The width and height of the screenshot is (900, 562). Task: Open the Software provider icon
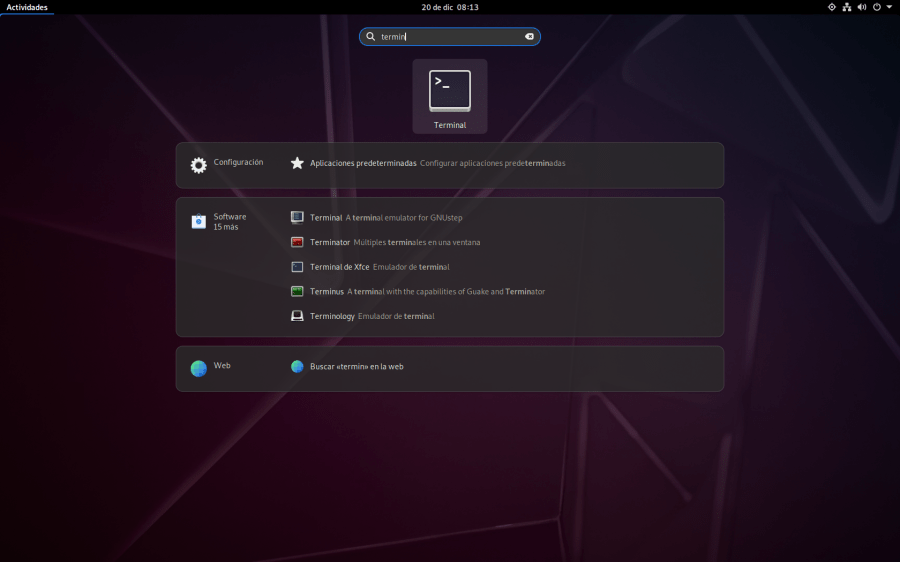[199, 221]
